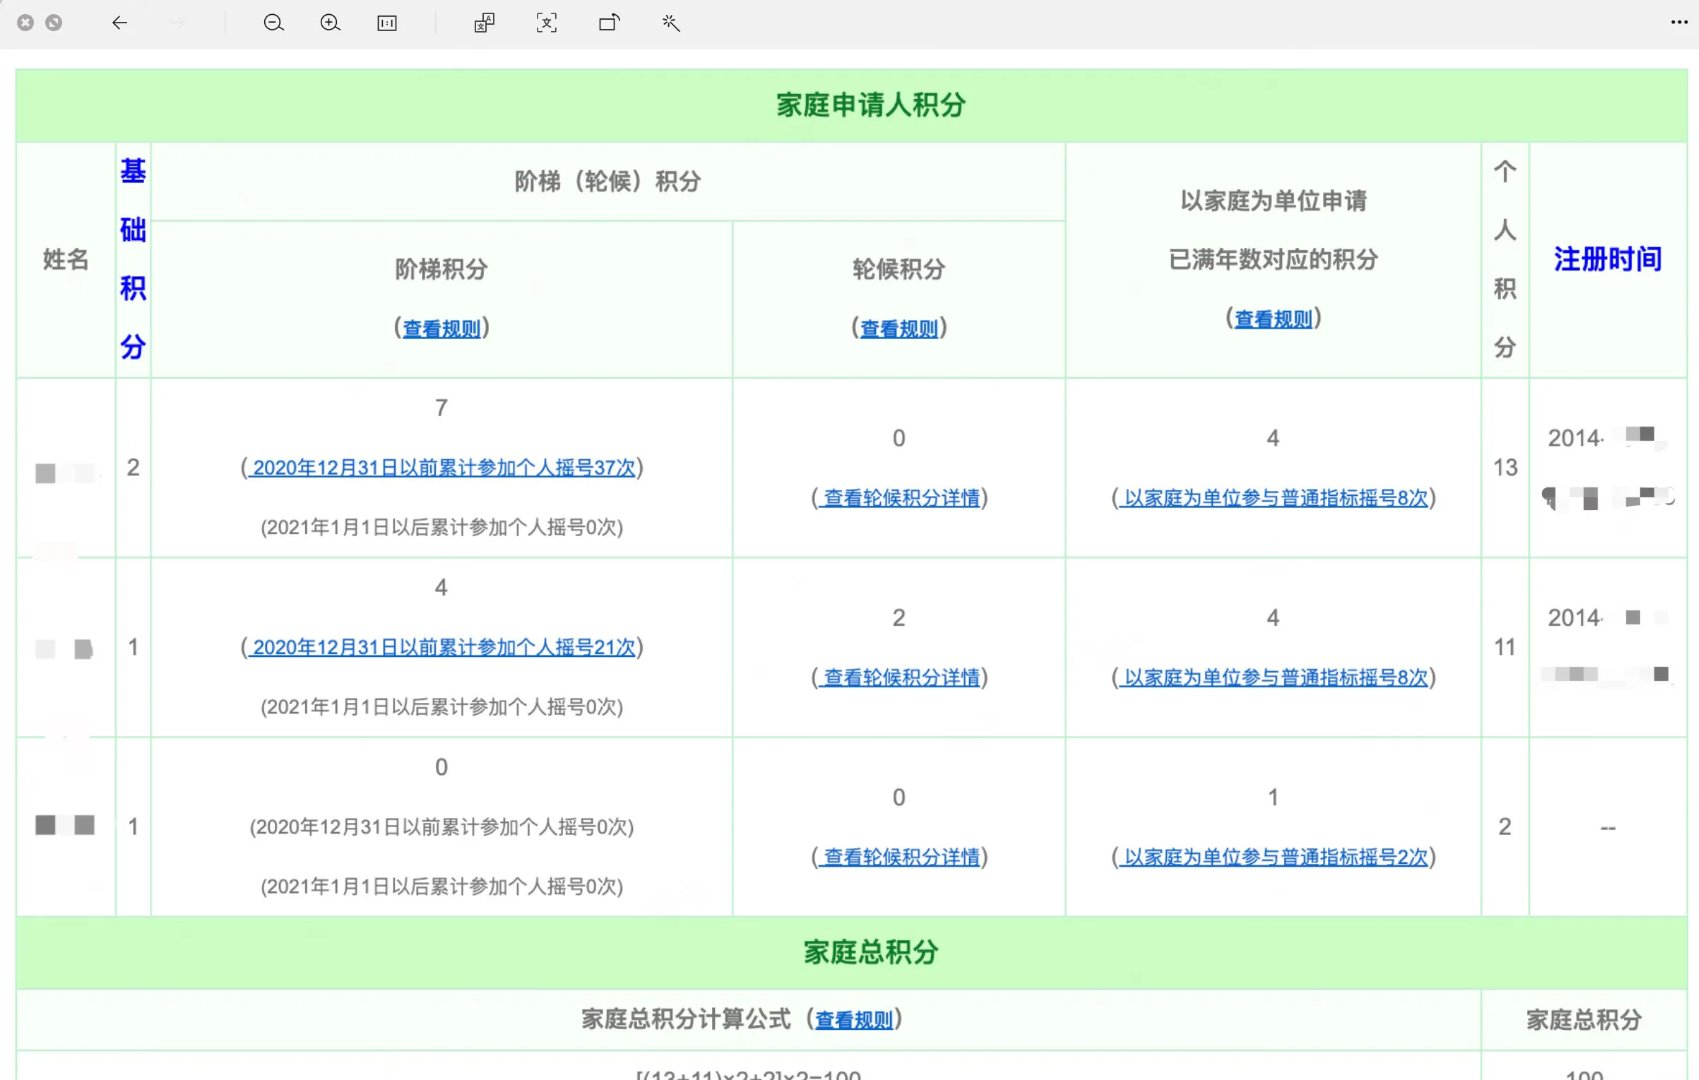Screen dimensions: 1699x1080
Task: Click the 注册时间 column header
Action: tap(1608, 259)
